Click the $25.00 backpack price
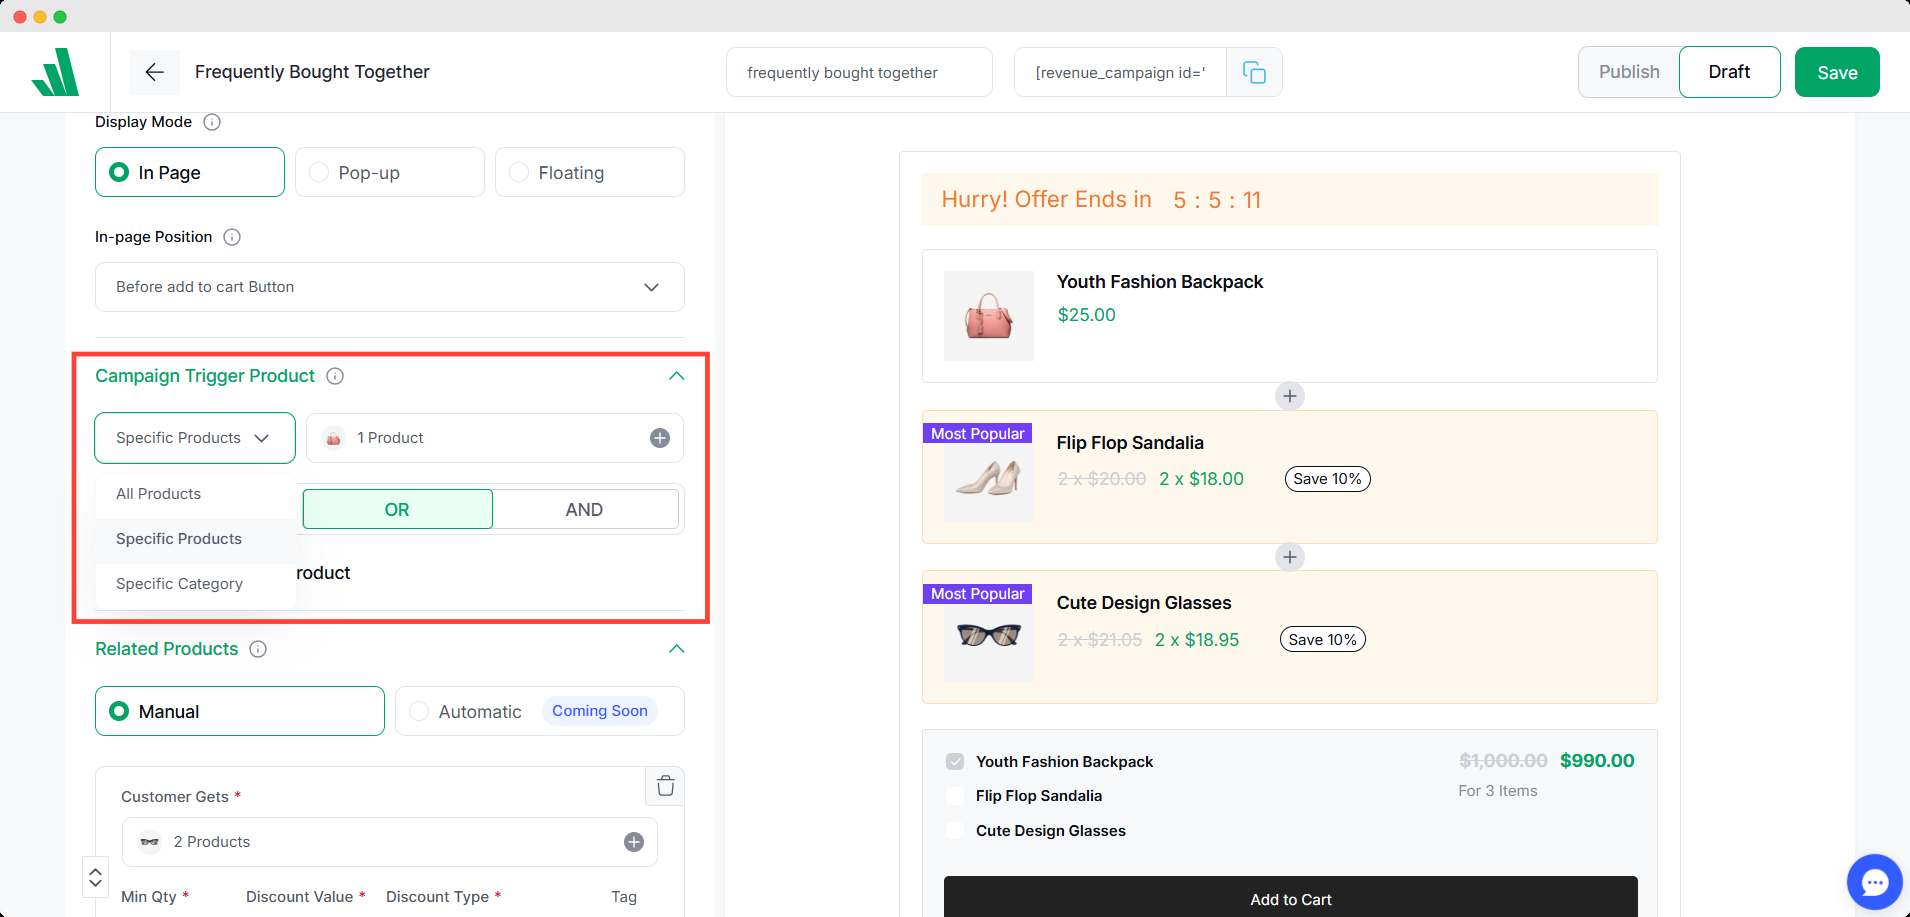The width and height of the screenshot is (1910, 917). (1087, 315)
